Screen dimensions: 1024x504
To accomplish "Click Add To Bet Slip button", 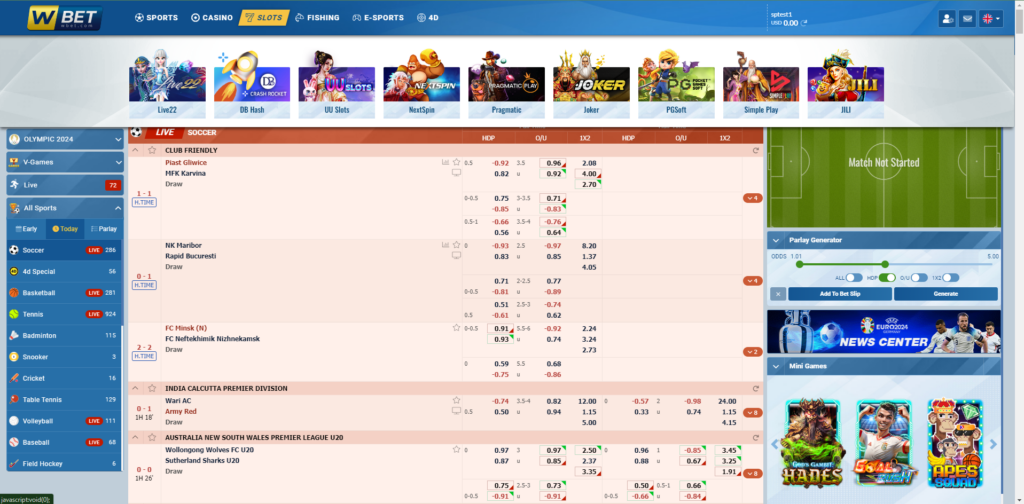I will click(840, 294).
